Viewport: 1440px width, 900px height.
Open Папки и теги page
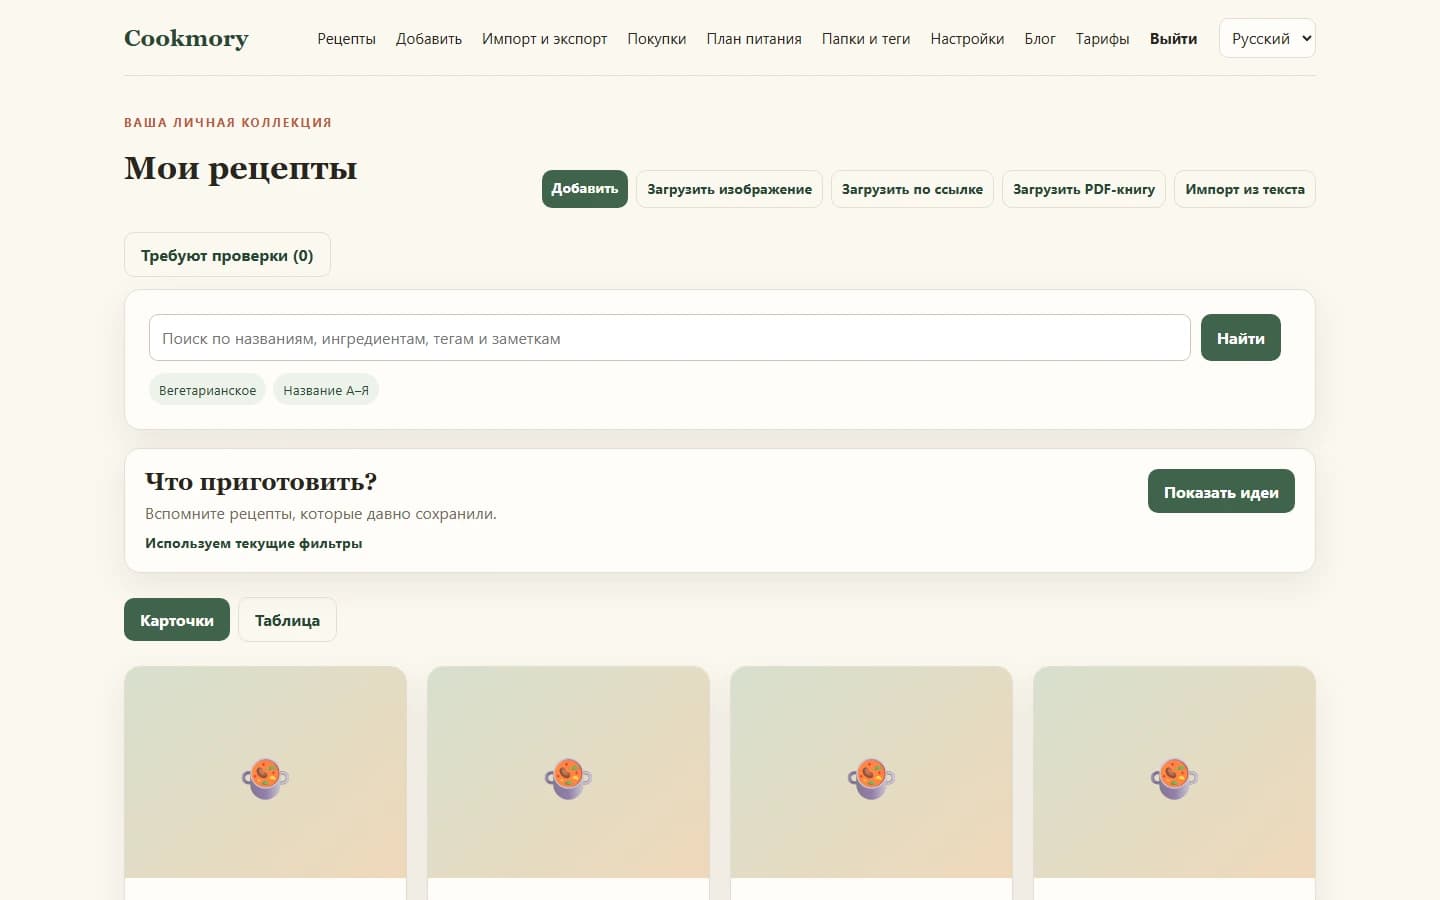pos(866,39)
